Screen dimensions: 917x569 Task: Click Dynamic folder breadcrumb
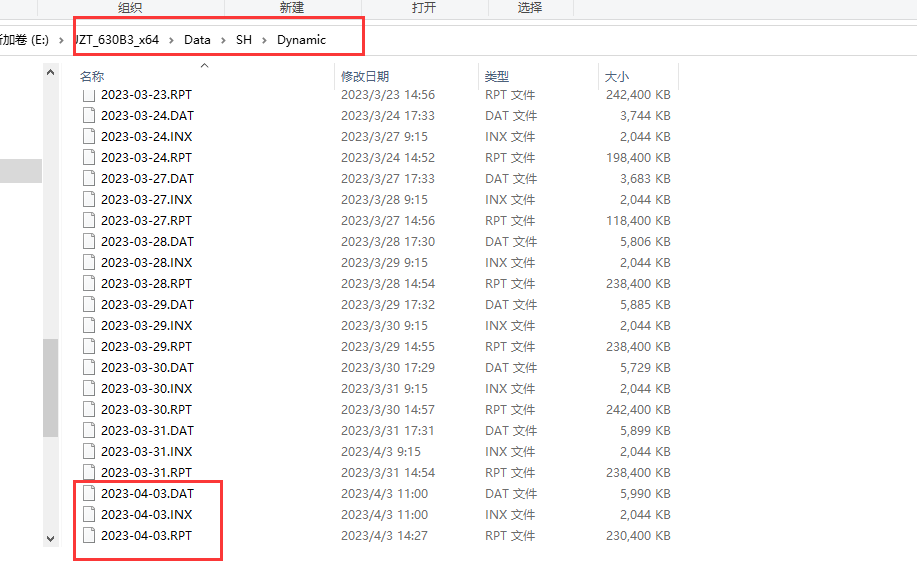[301, 40]
